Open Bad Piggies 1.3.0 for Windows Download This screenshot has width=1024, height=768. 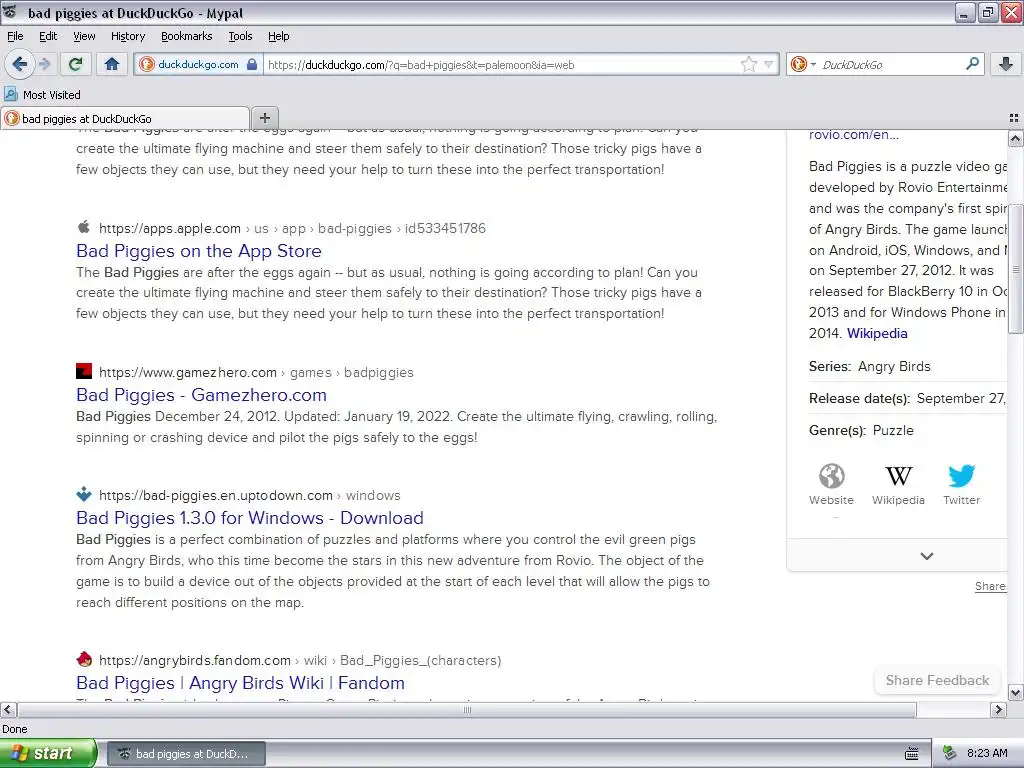[249, 518]
